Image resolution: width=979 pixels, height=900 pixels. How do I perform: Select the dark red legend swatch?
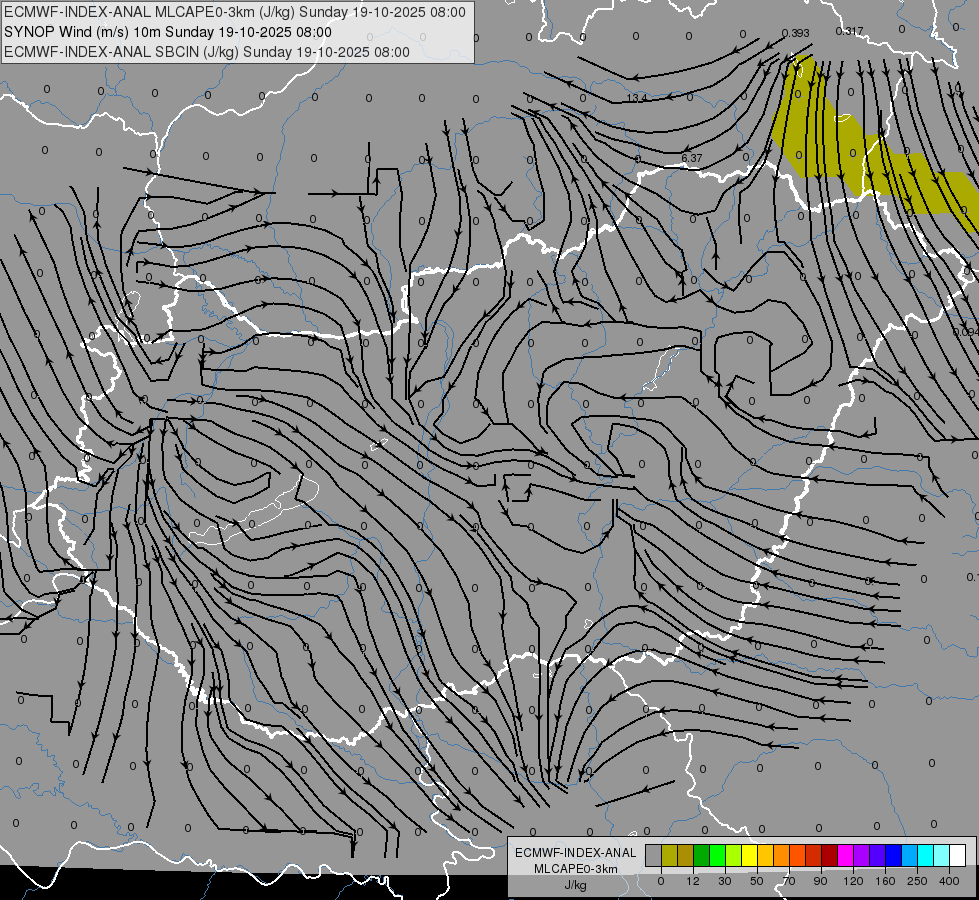pos(830,855)
